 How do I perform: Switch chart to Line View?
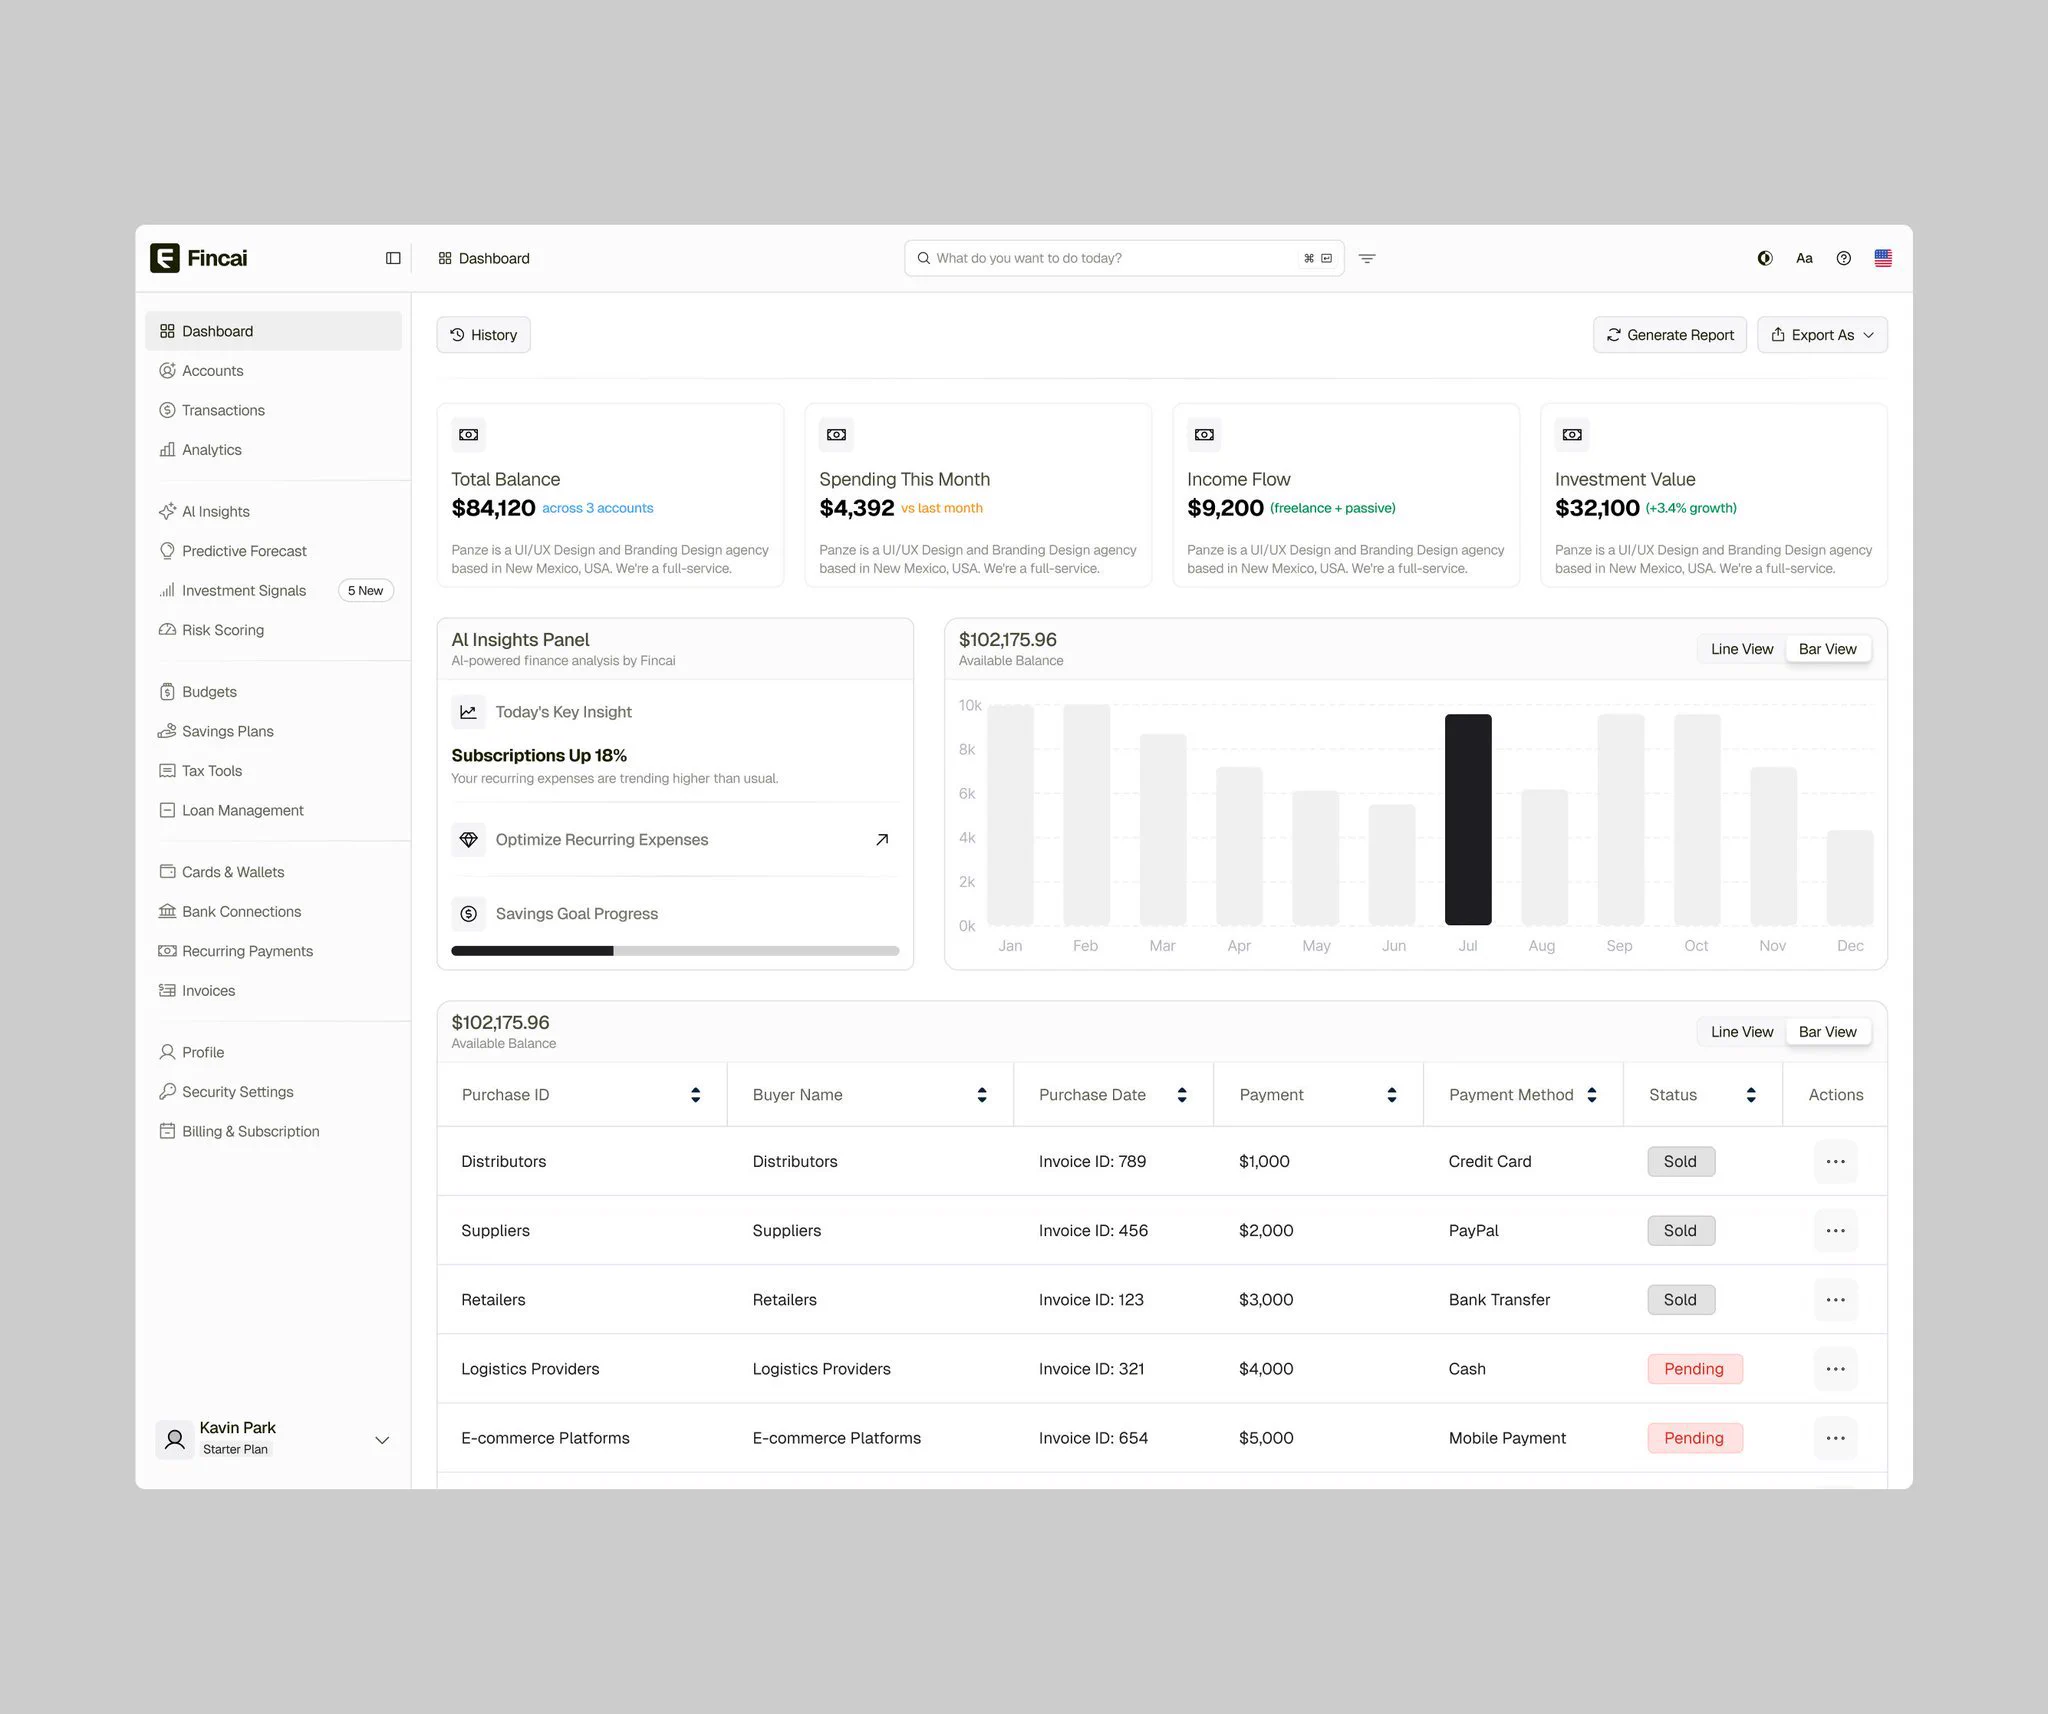[1741, 649]
